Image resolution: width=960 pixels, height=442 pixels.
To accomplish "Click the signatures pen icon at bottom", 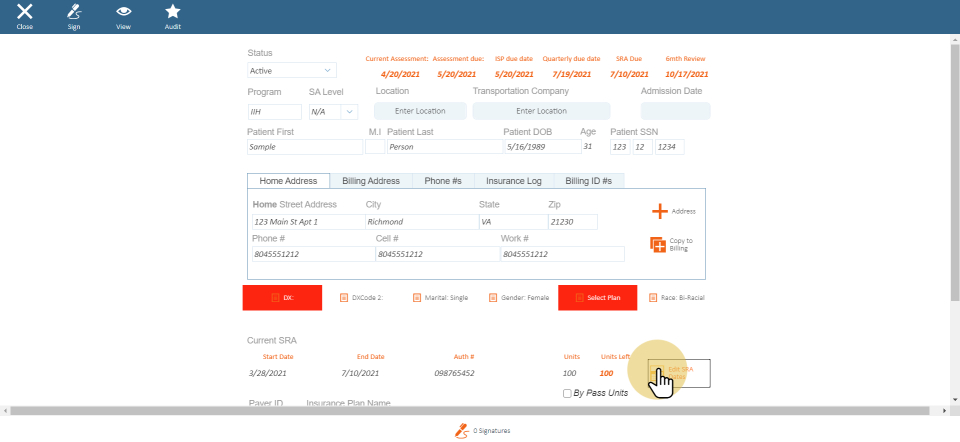I will 462,430.
